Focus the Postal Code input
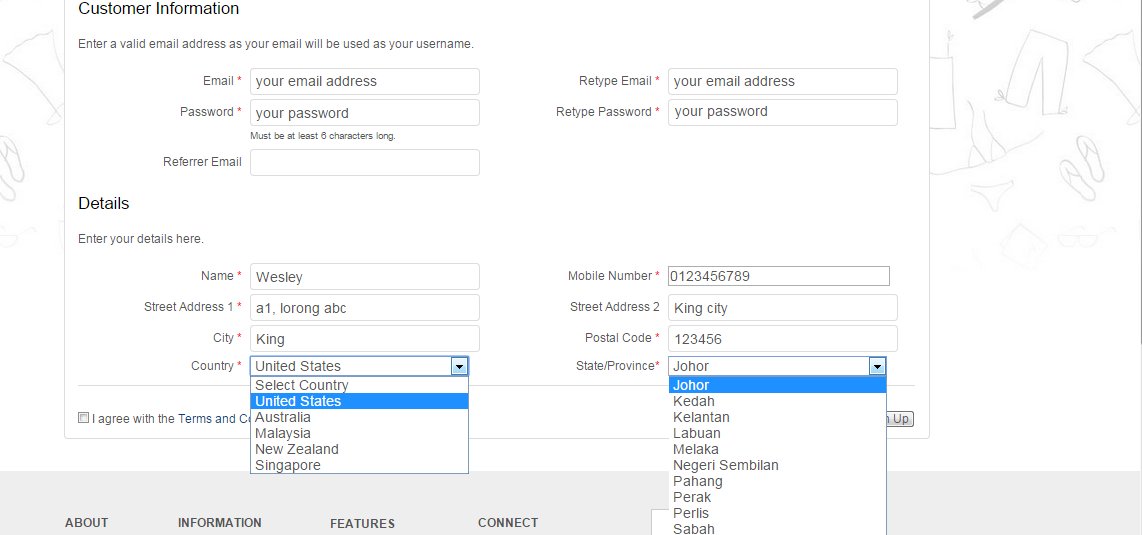 (783, 339)
